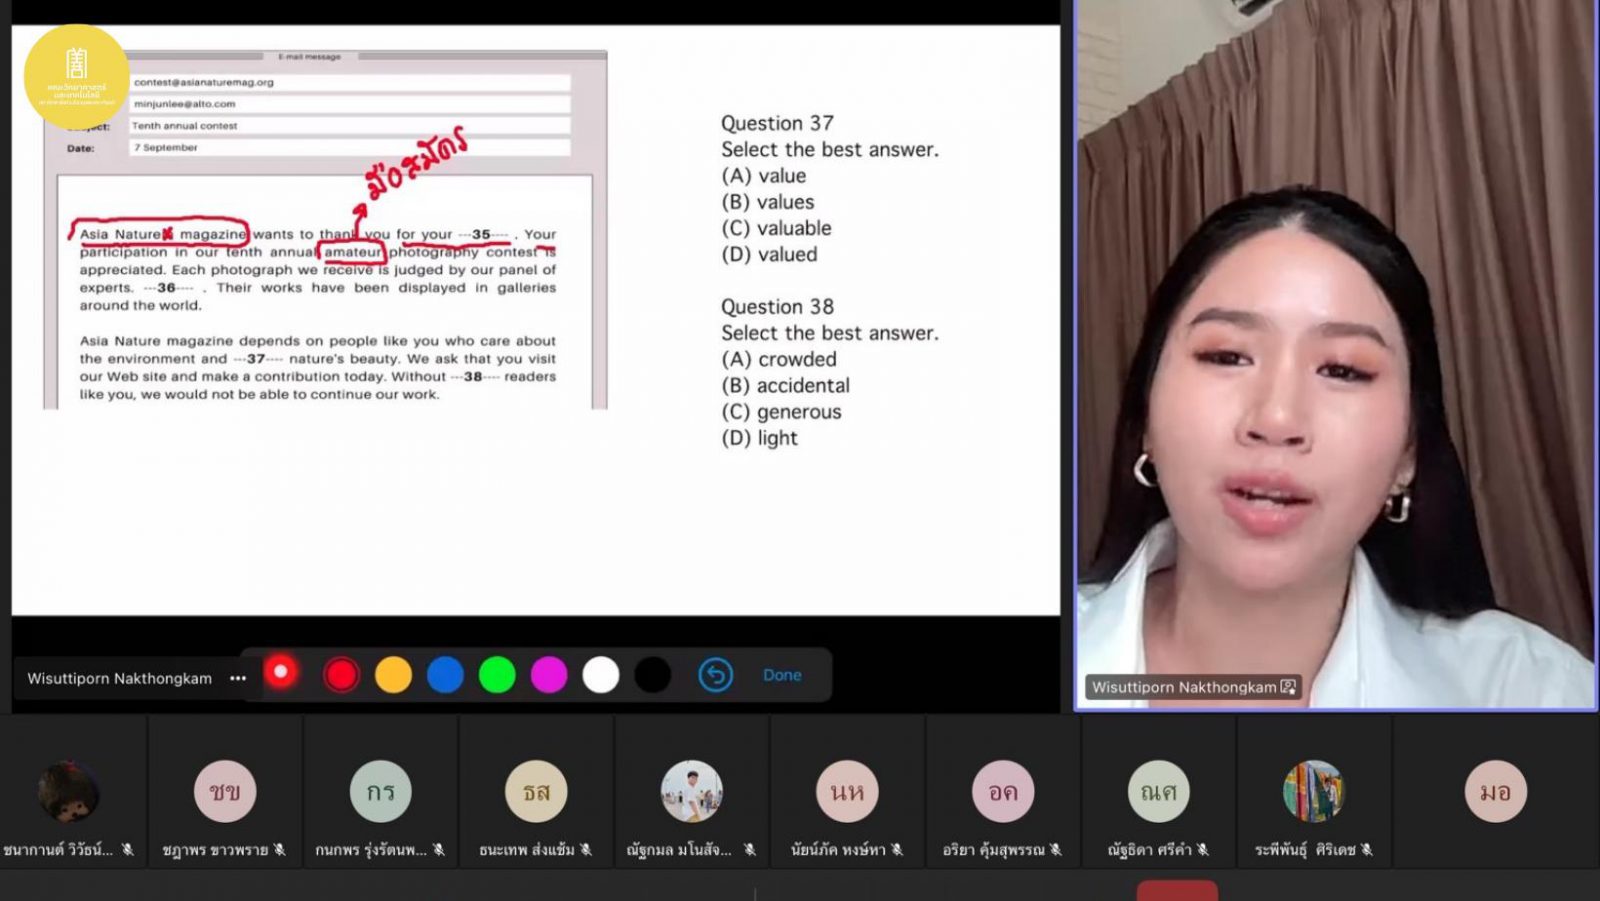Viewport: 1600px width, 901px height.
Task: Click the presenter name label icon
Action: [1288, 687]
